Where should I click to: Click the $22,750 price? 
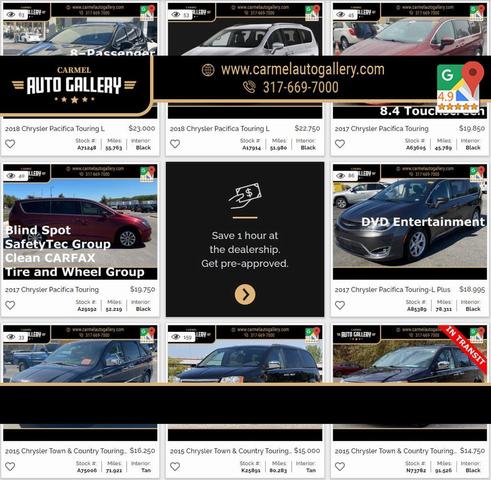click(307, 128)
